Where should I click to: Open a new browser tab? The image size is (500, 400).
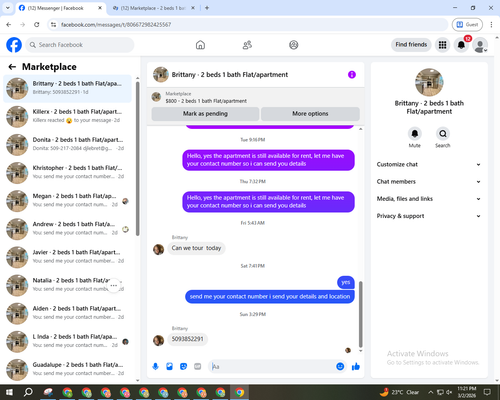coord(207,8)
